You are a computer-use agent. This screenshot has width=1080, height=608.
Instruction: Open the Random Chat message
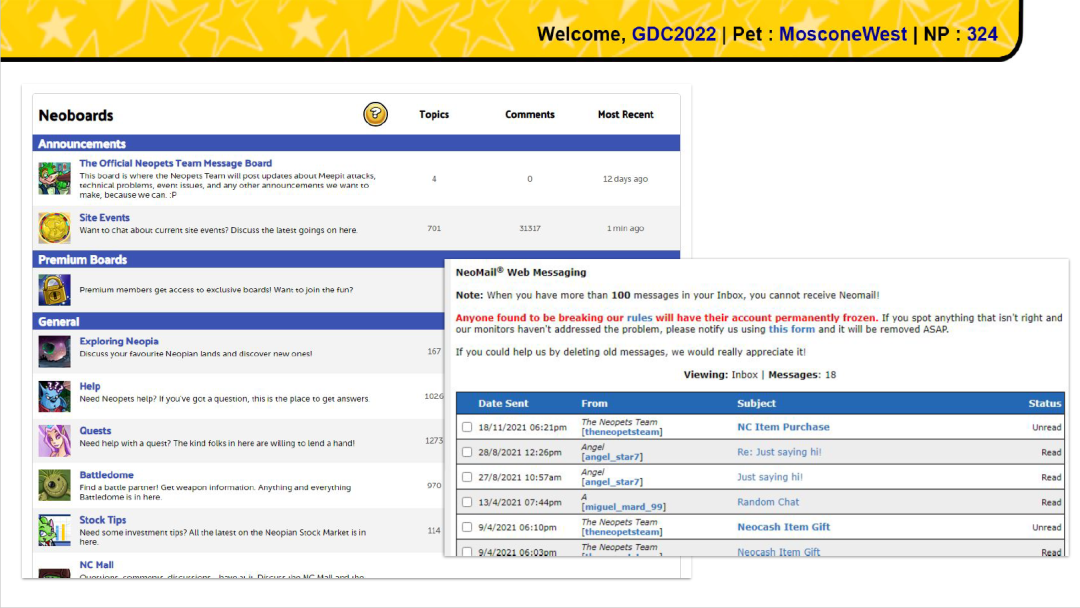[x=768, y=502]
